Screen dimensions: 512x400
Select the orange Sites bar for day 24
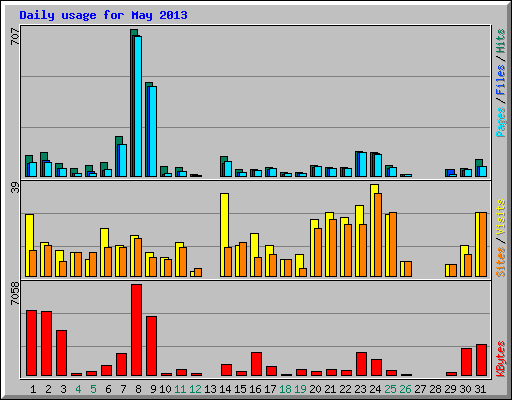coord(378,235)
